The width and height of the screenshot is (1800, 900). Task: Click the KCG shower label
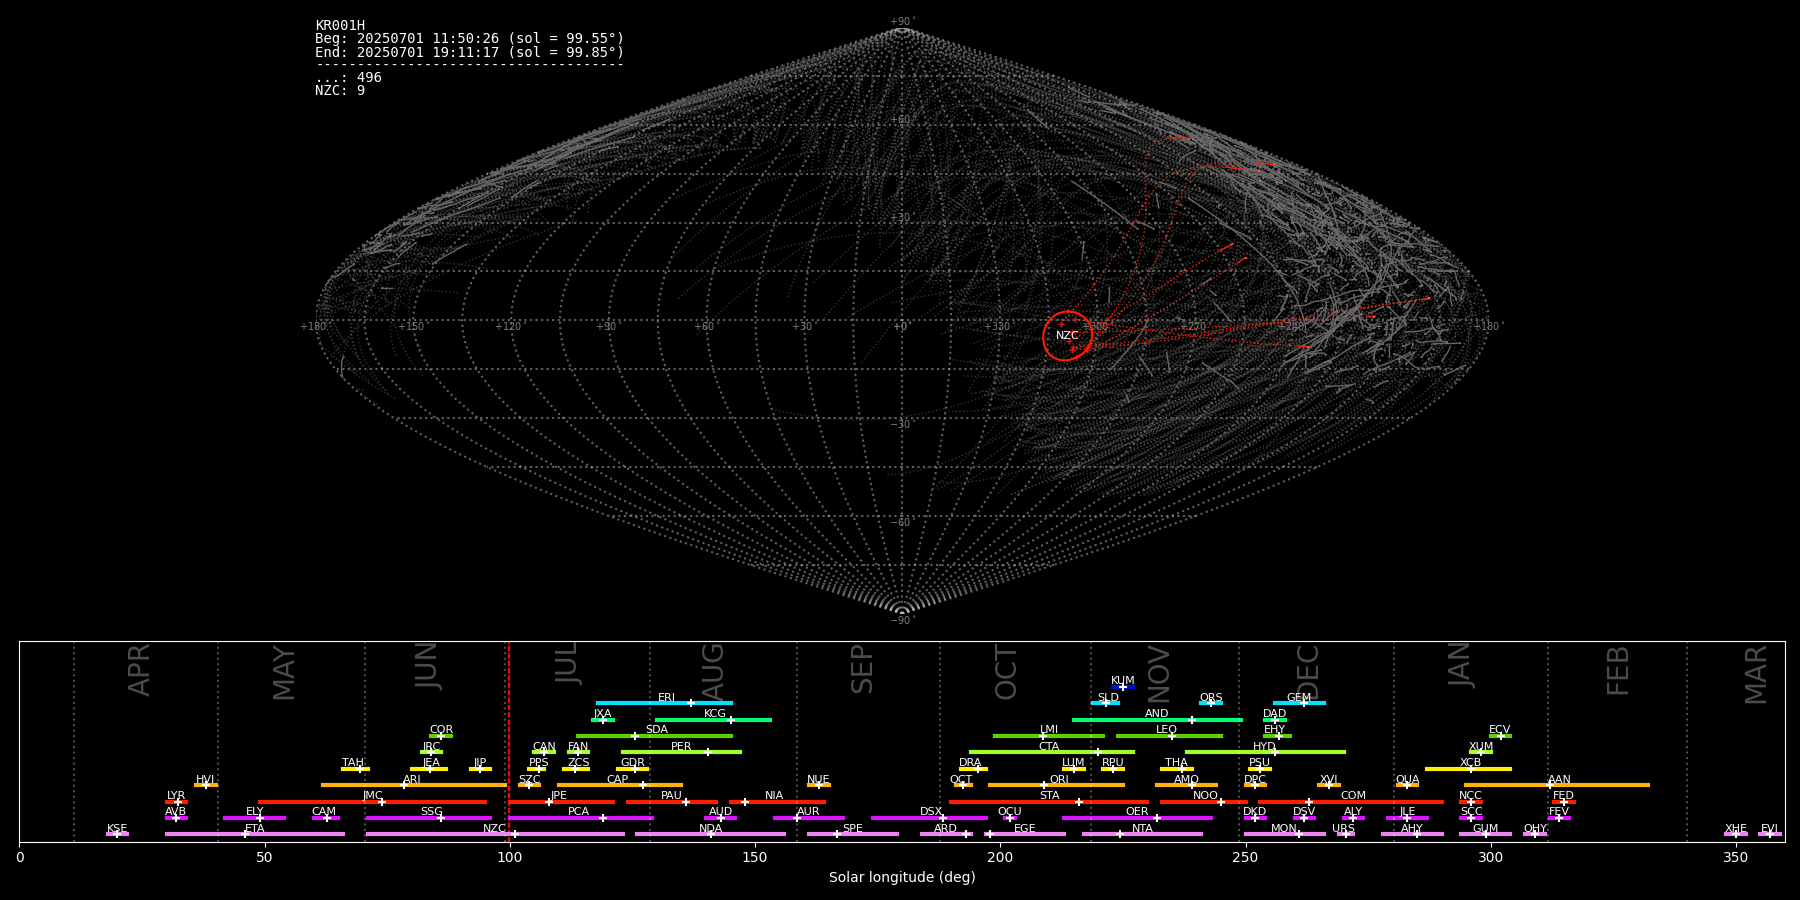pos(715,714)
